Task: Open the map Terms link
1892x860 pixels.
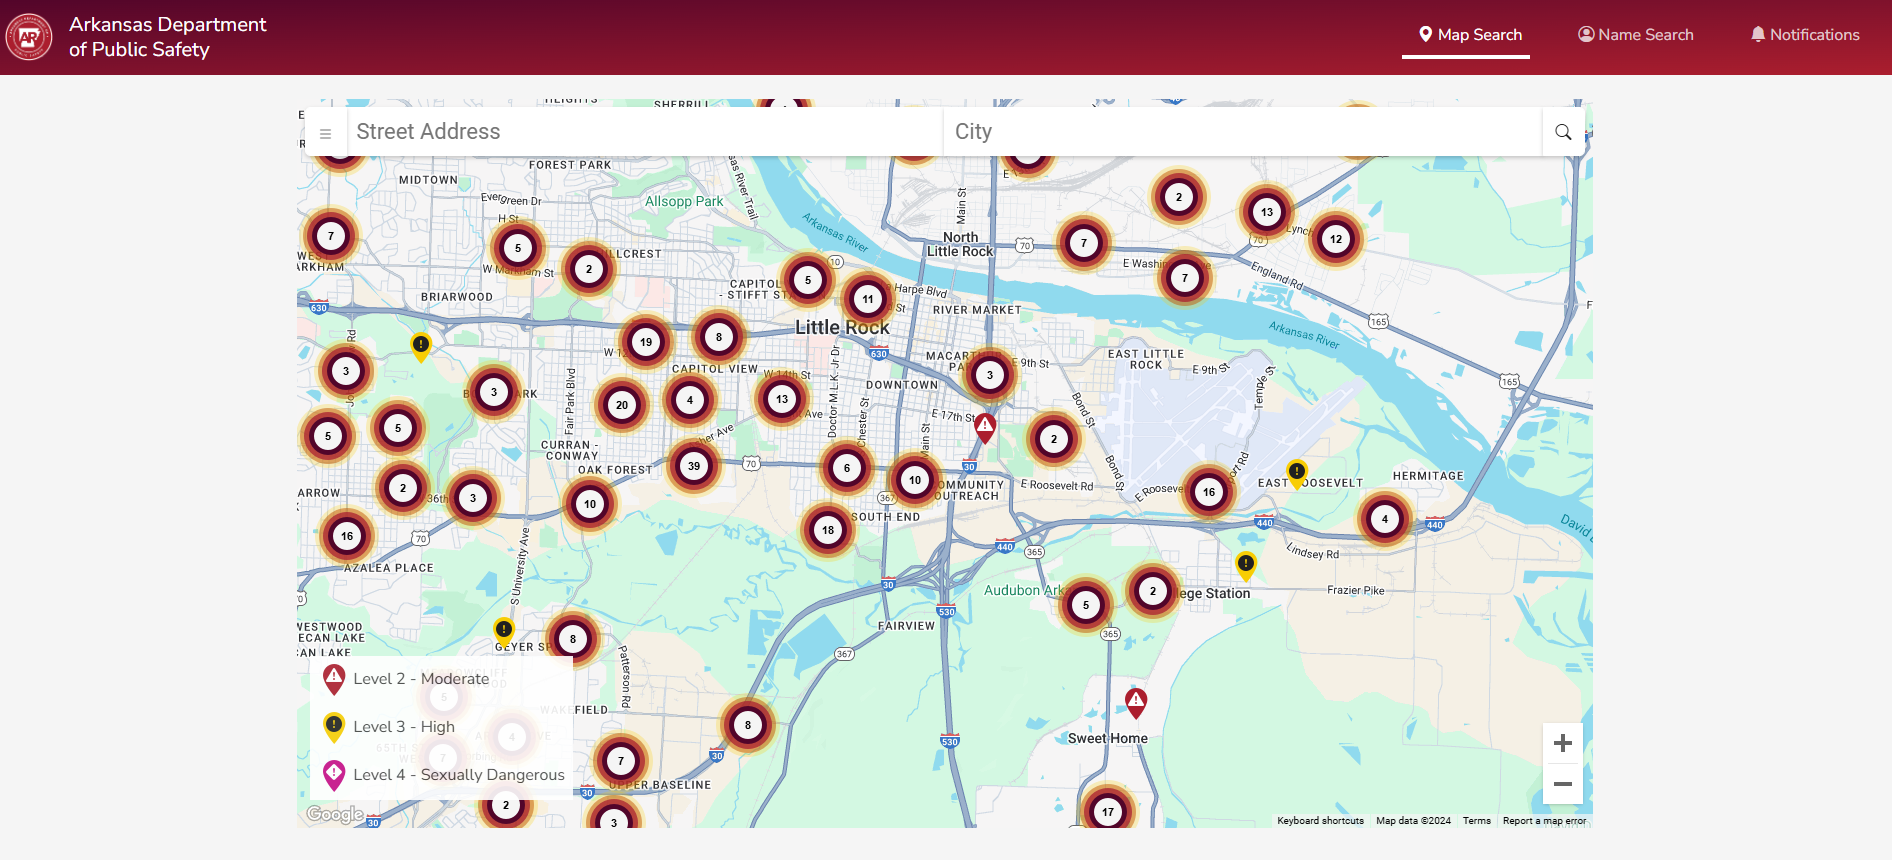Action: click(1476, 821)
